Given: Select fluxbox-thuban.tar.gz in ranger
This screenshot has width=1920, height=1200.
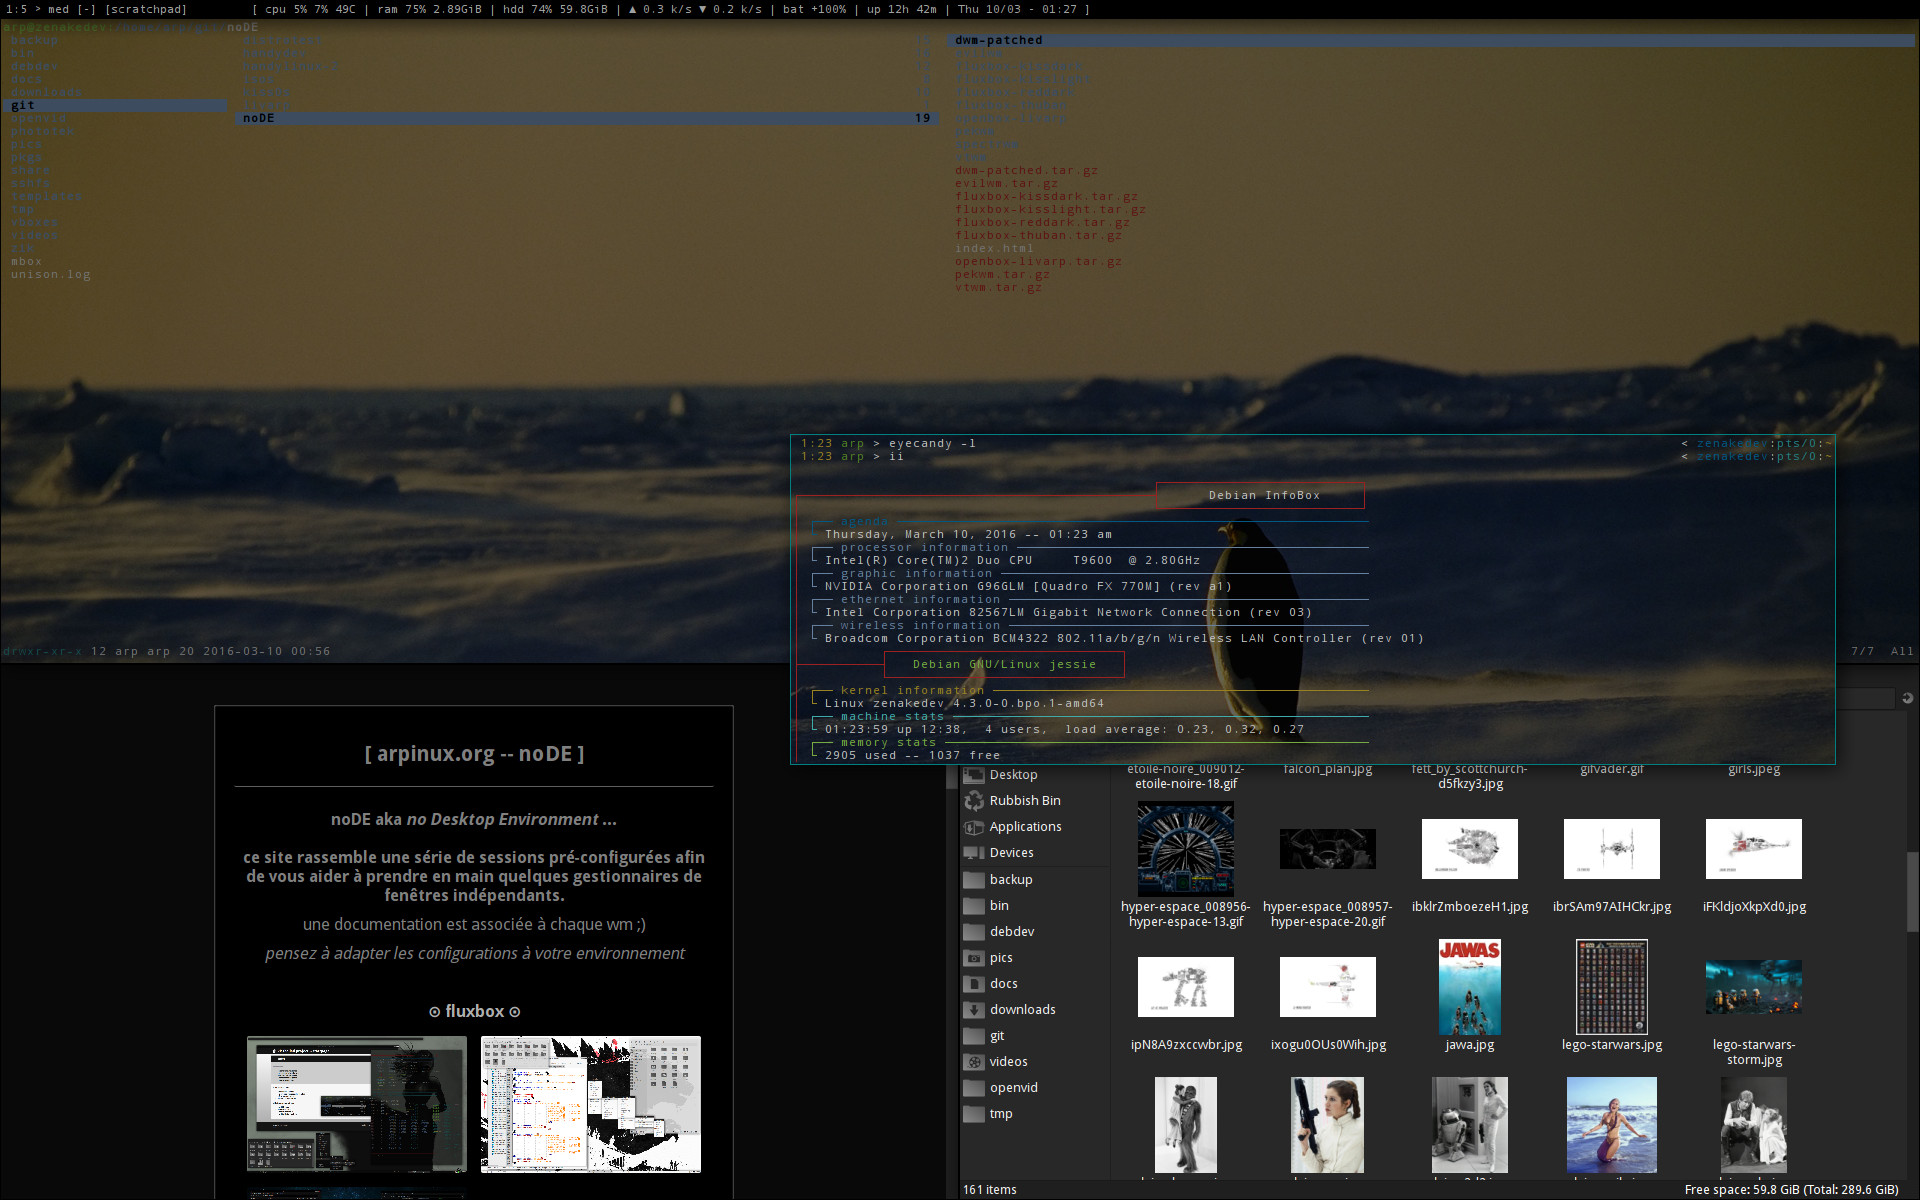Looking at the screenshot, I should pos(1038,235).
